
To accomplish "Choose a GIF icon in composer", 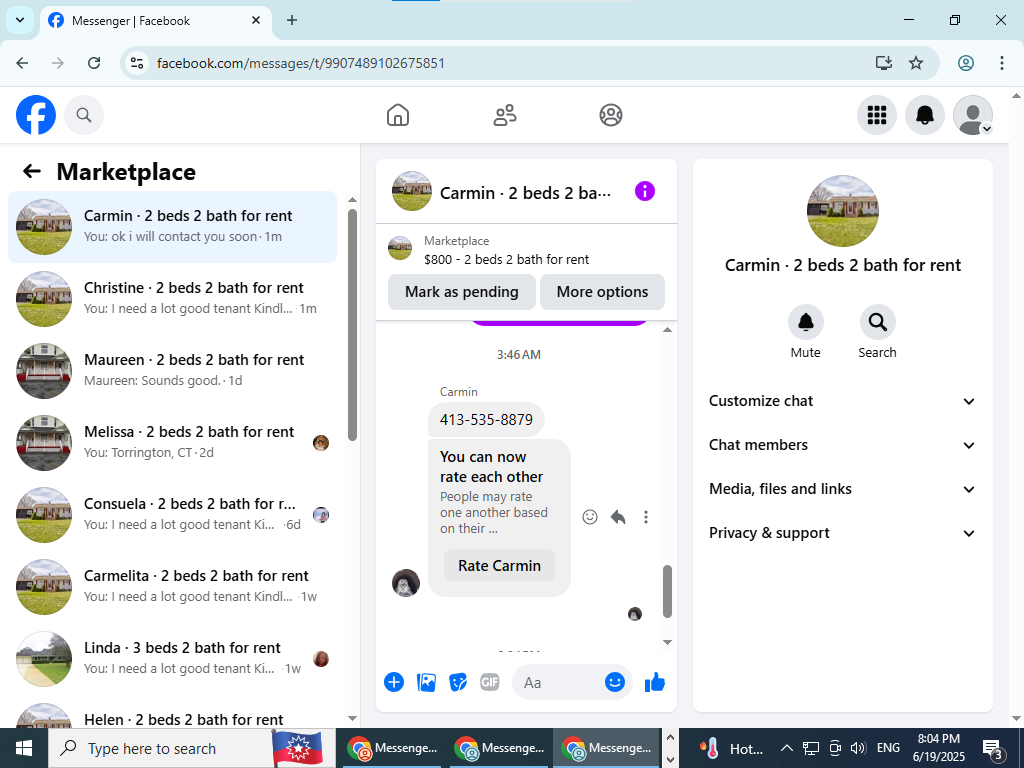I will tap(490, 682).
